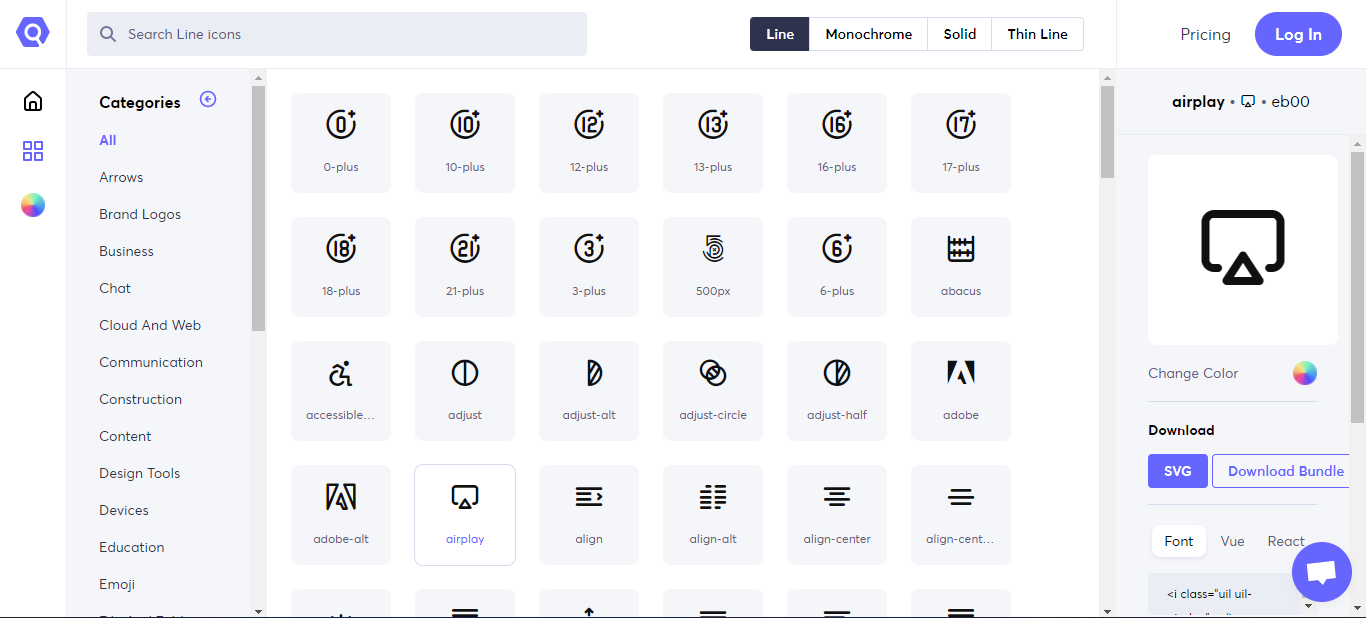Open the color wheel in left sidebar
This screenshot has width=1366, height=618.
[x=33, y=205]
